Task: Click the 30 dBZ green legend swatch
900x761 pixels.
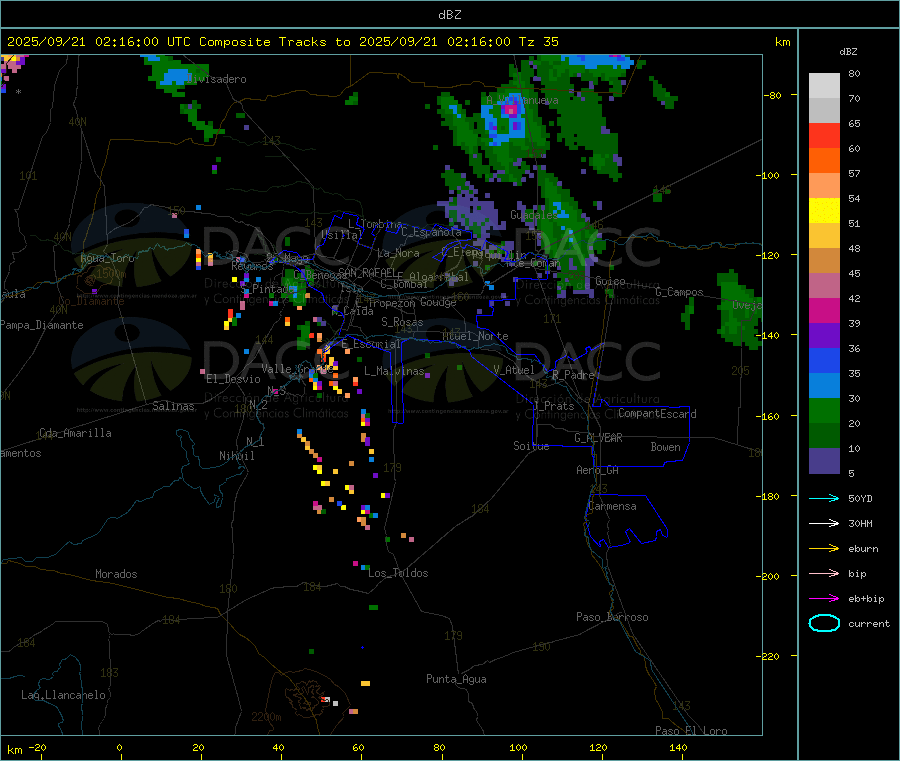Action: point(824,410)
